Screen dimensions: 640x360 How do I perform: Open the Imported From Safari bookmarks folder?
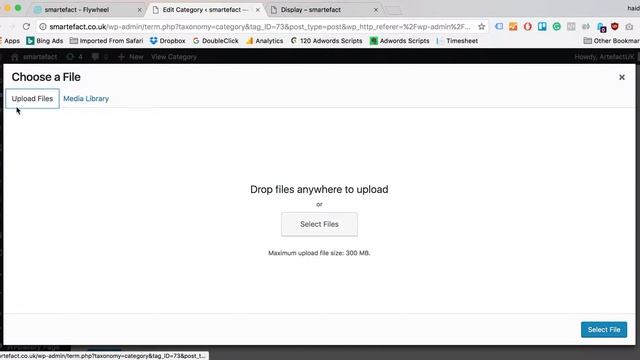[107, 41]
